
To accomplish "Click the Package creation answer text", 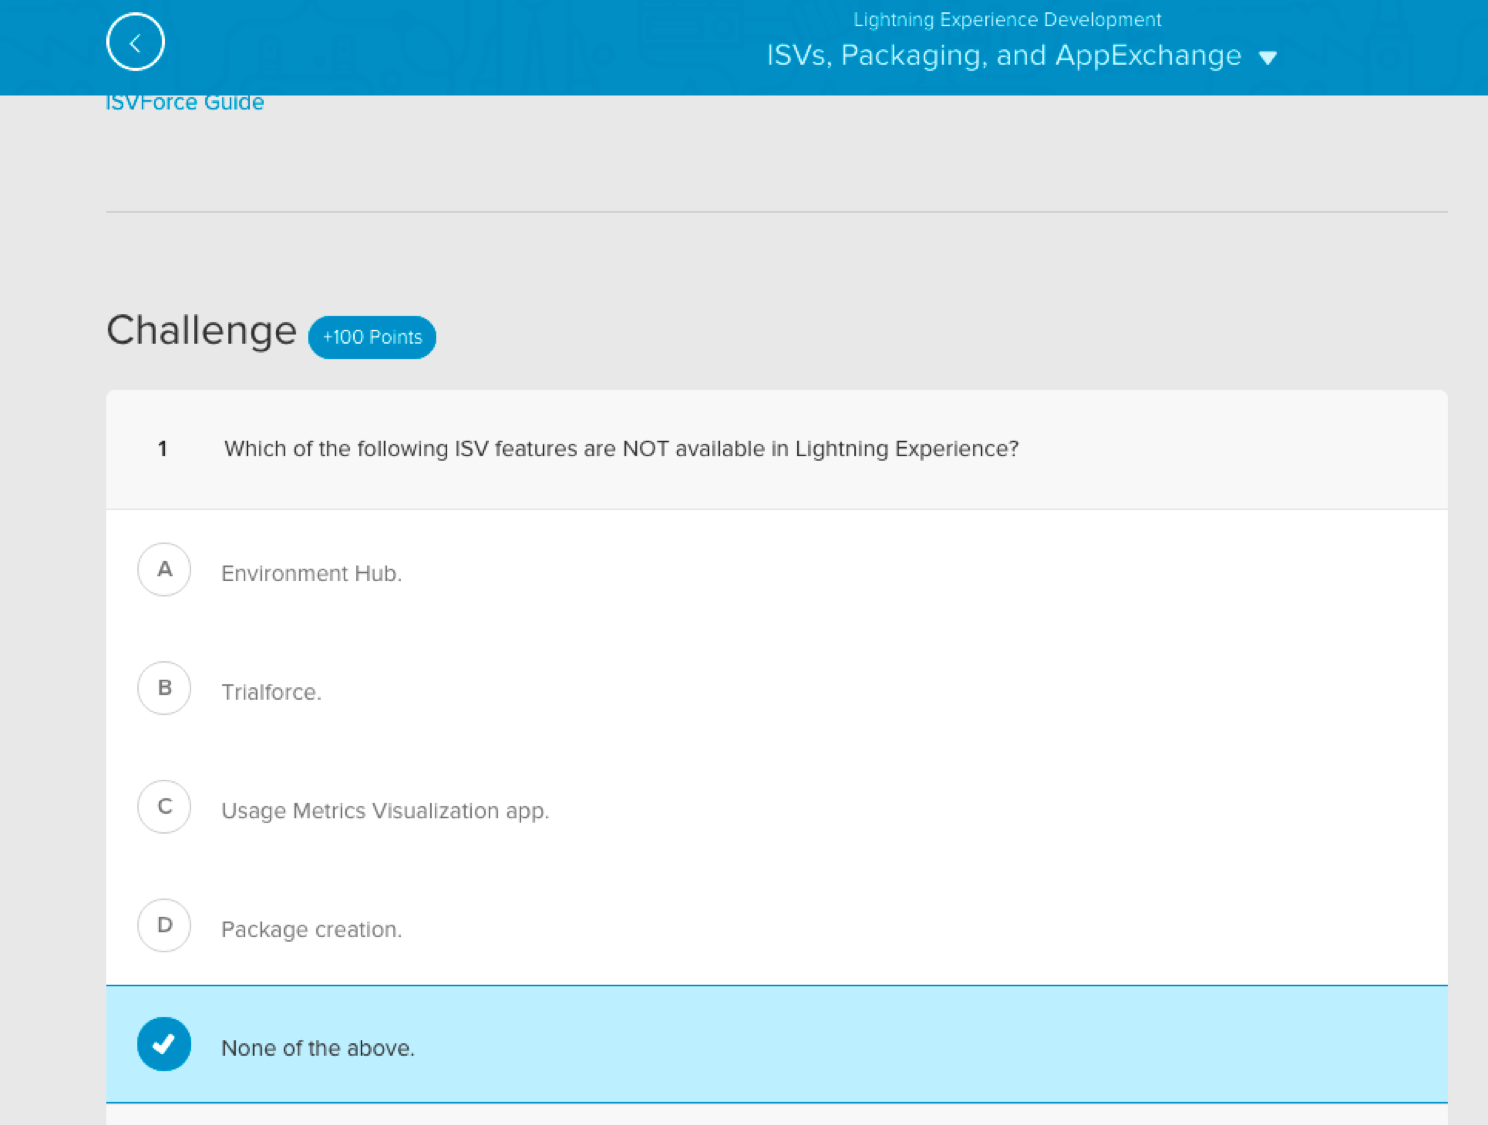I will (x=311, y=930).
